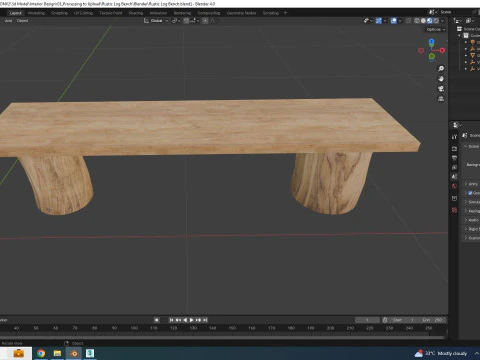Image resolution: width=480 pixels, height=360 pixels.
Task: Switch to the Geometry Nodes workspace tab
Action: click(241, 13)
